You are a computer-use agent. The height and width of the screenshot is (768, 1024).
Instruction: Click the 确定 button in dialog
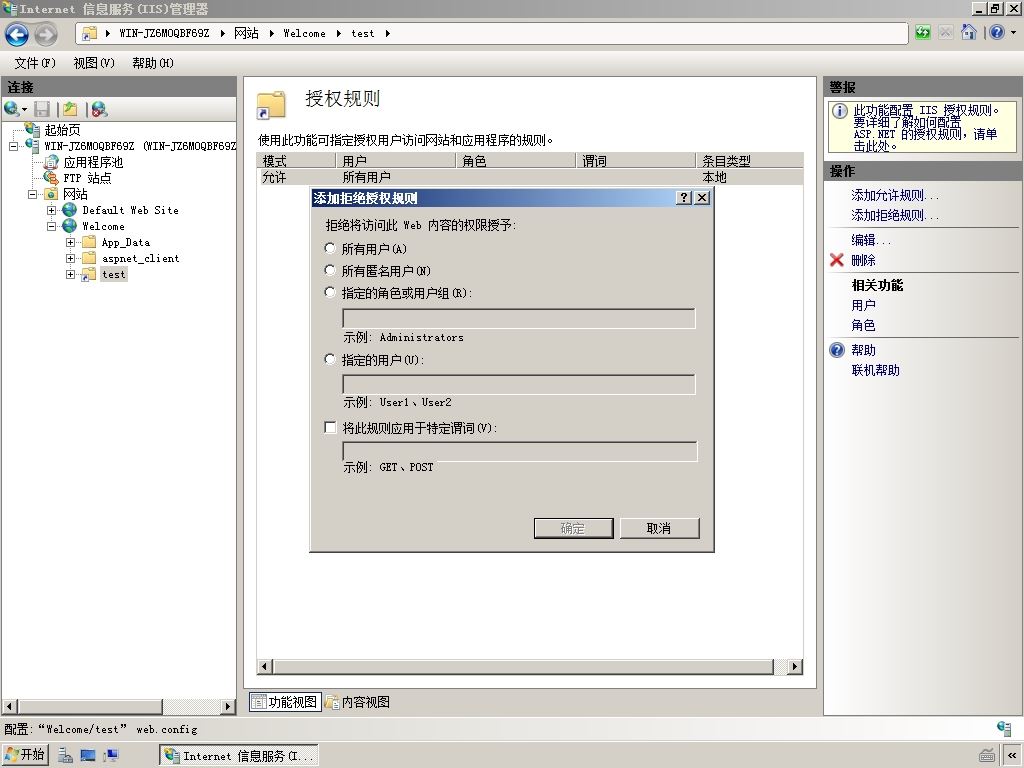(573, 528)
